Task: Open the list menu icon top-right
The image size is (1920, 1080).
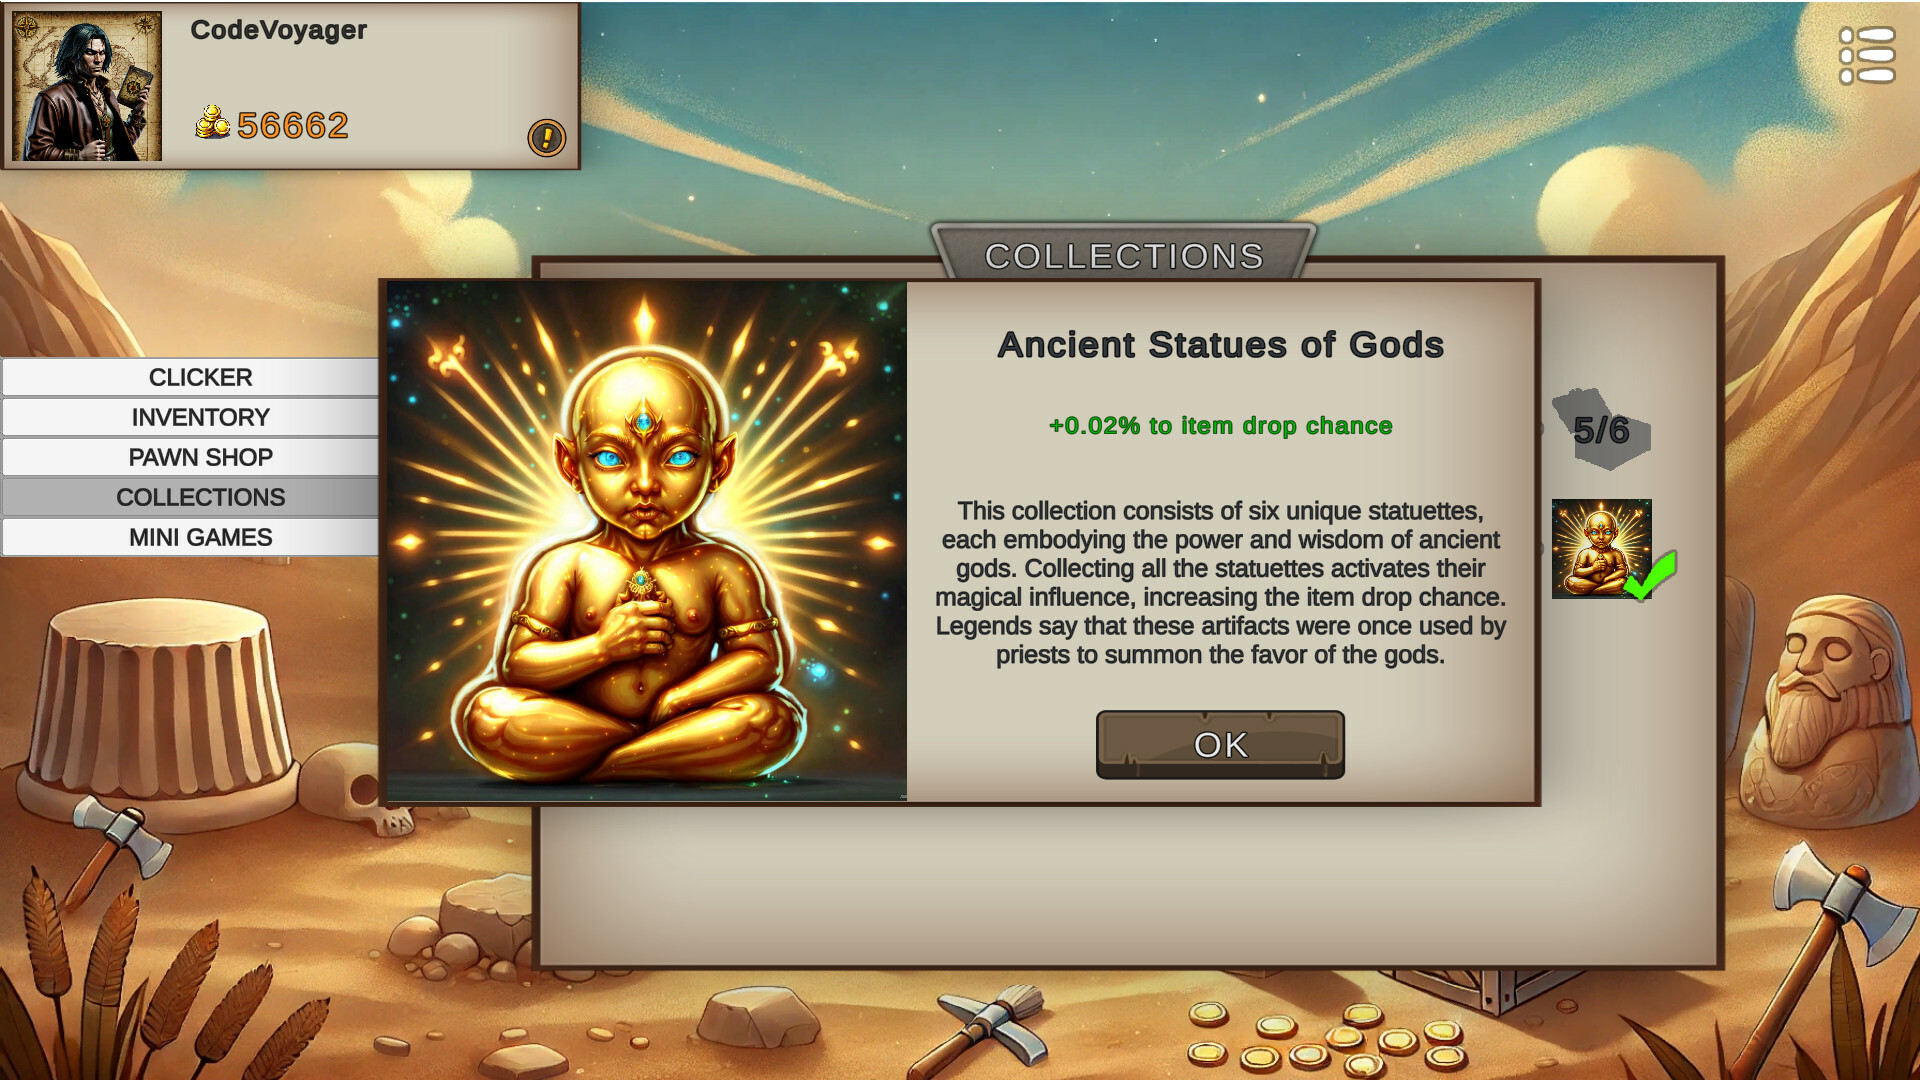Action: 1866,56
